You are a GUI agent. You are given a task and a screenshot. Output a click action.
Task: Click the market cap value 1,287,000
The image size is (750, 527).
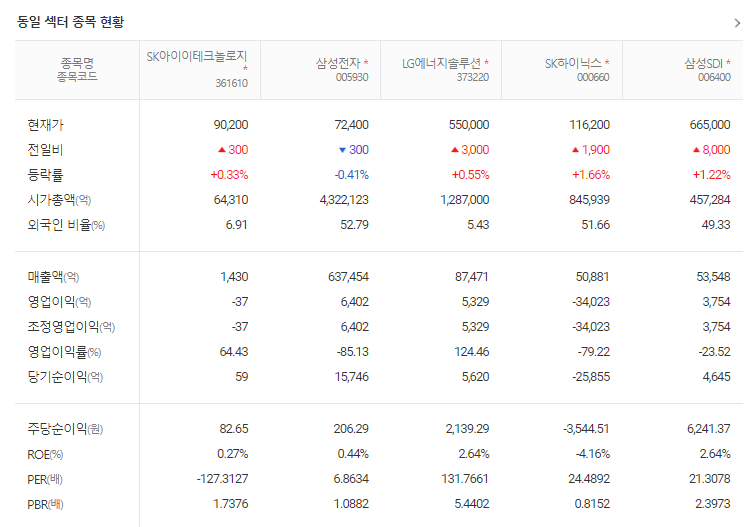pyautogui.click(x=464, y=199)
